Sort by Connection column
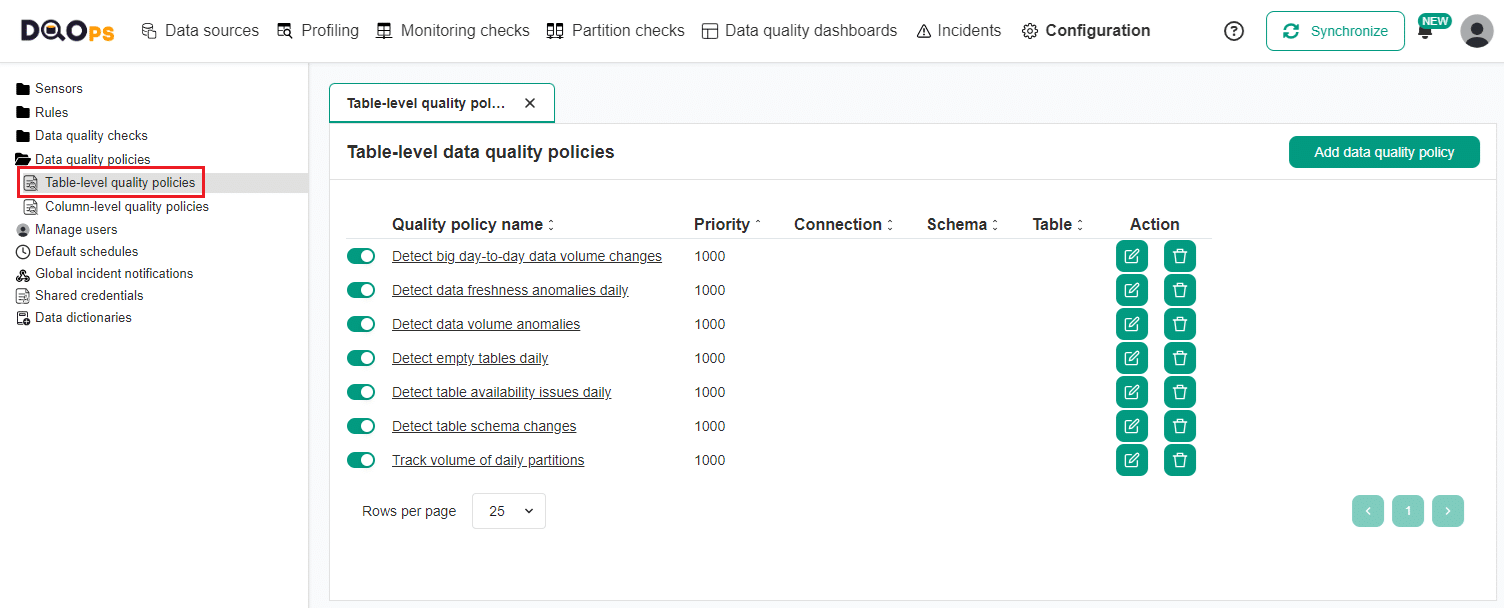The image size is (1504, 610). click(844, 225)
